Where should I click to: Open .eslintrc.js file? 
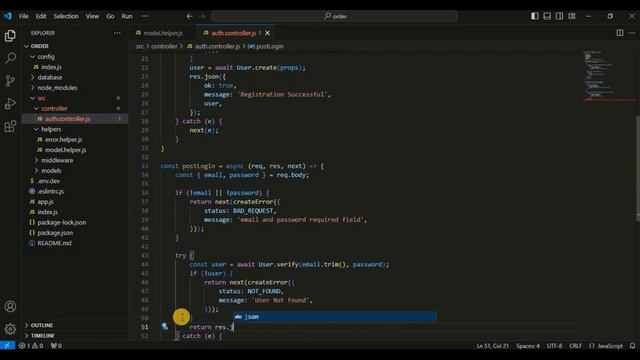75,191
